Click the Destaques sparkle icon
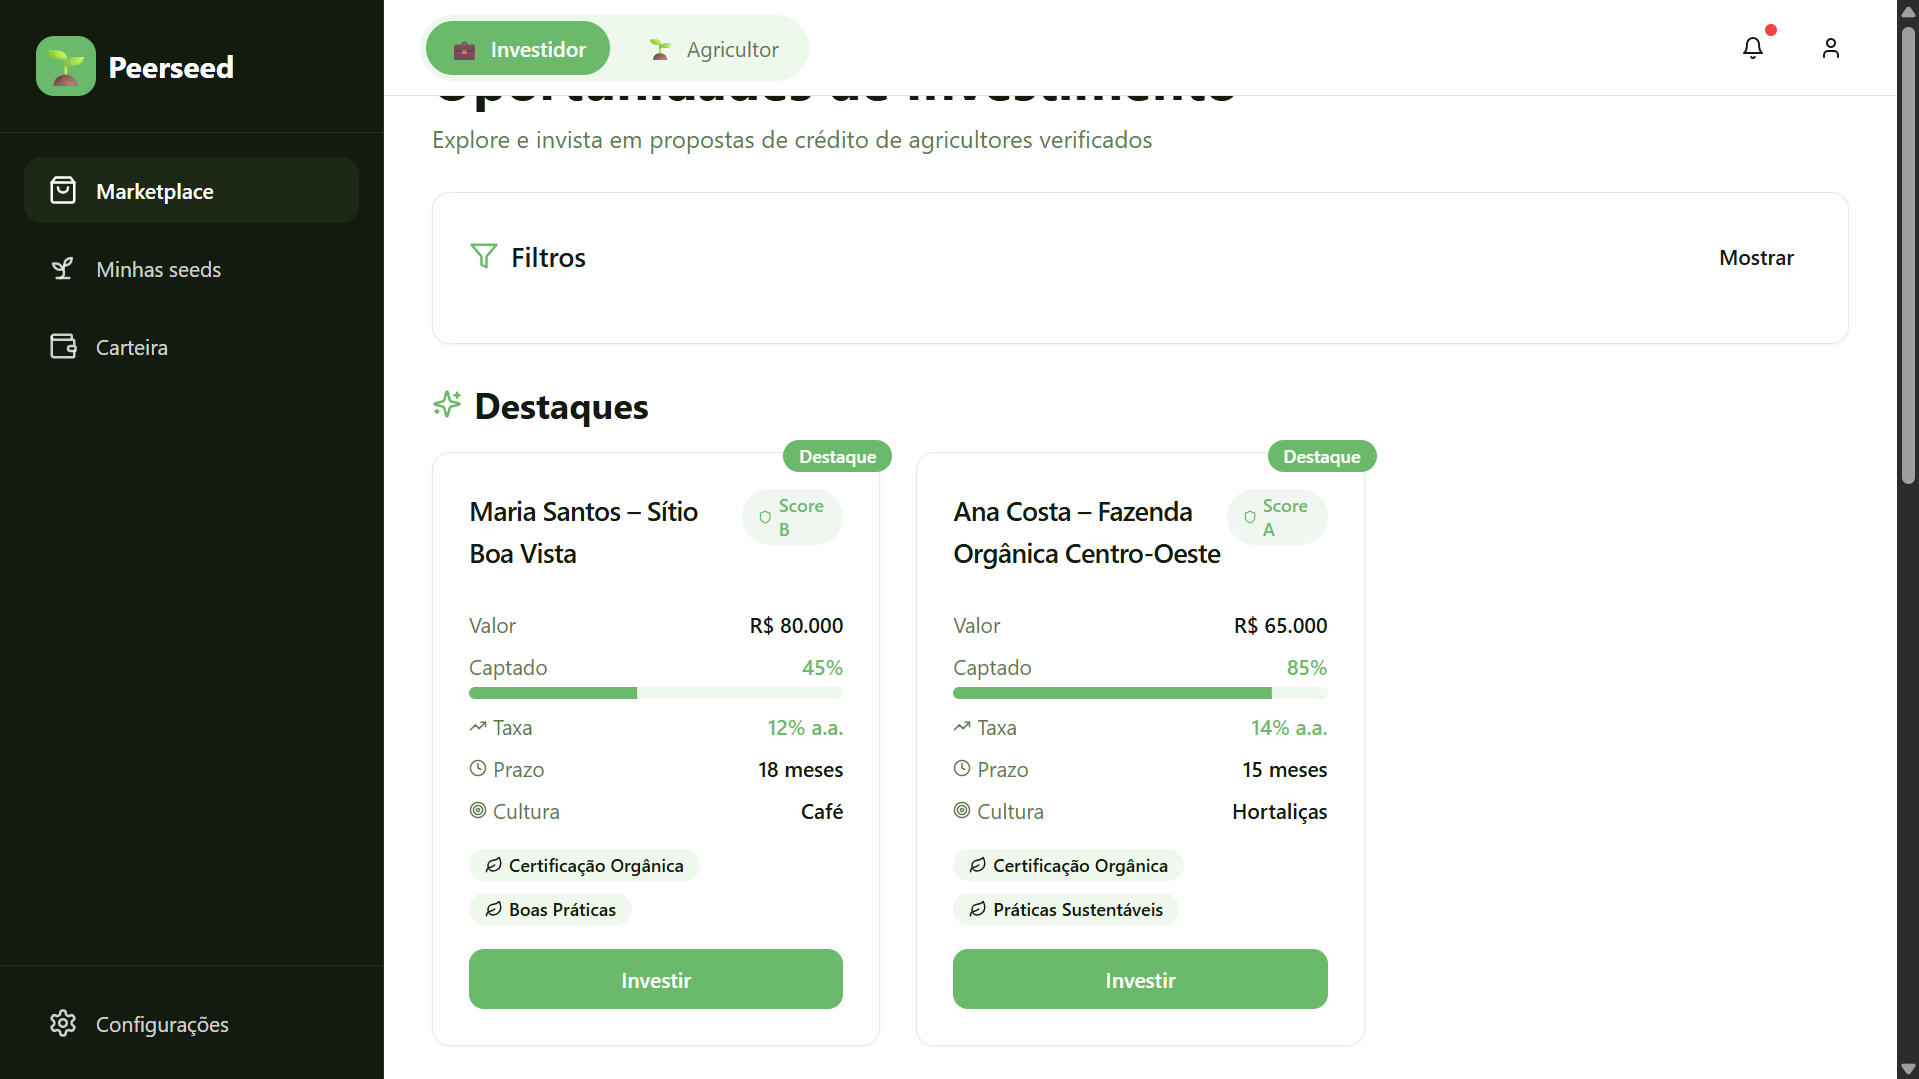1919x1079 pixels. coord(447,405)
